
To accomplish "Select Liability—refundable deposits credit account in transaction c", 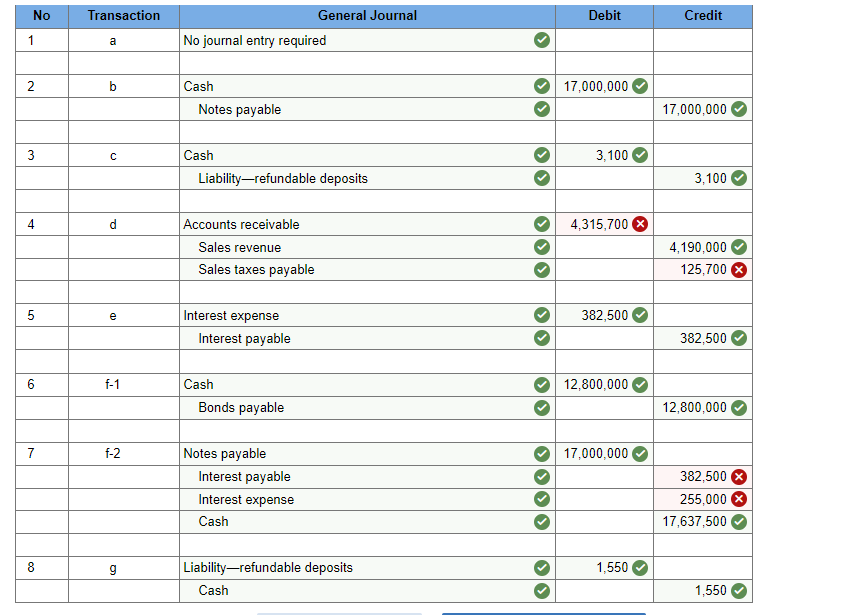I will tap(367, 178).
